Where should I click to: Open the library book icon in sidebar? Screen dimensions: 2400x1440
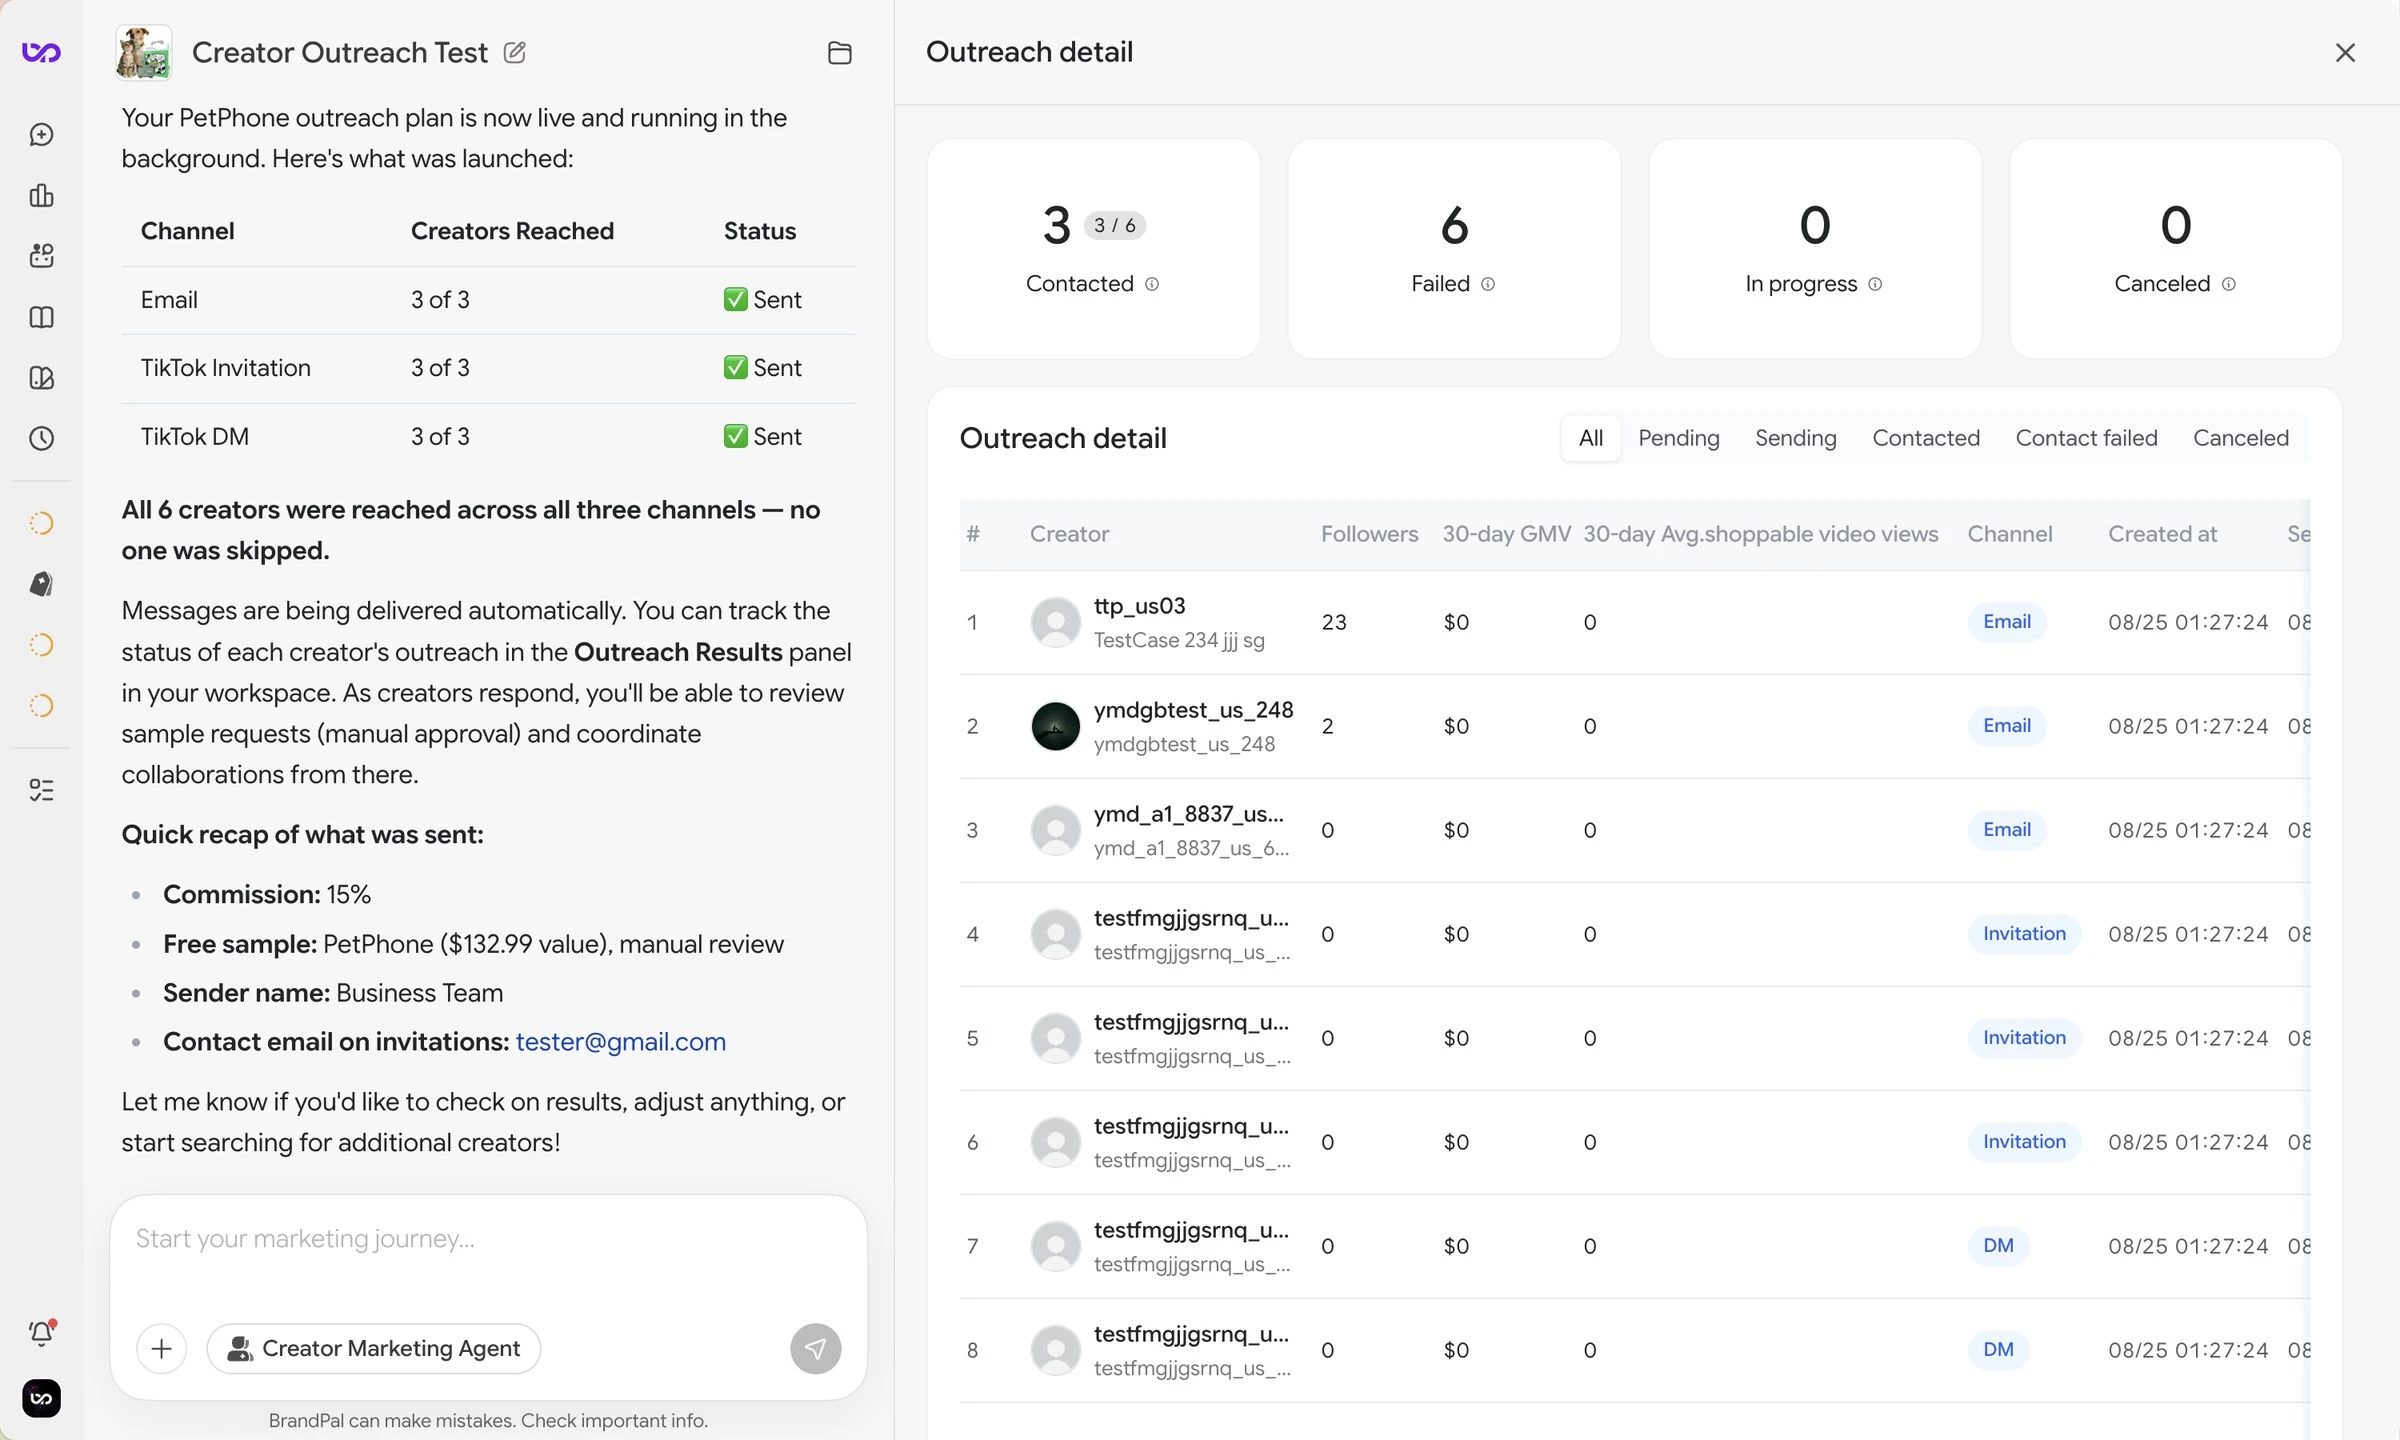(41, 317)
